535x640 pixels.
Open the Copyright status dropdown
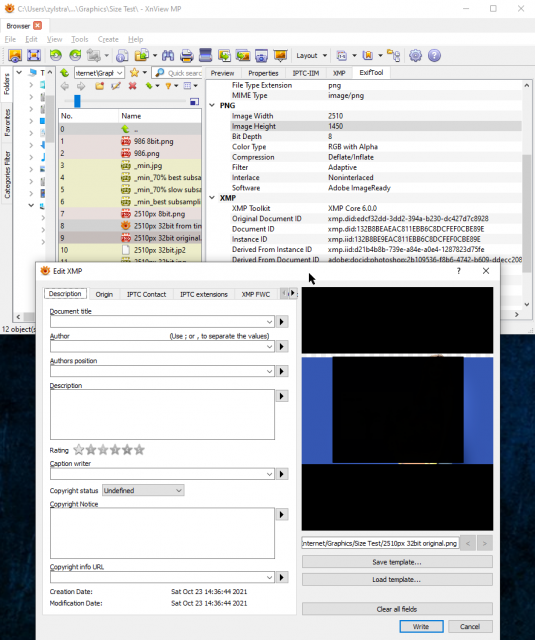click(143, 490)
